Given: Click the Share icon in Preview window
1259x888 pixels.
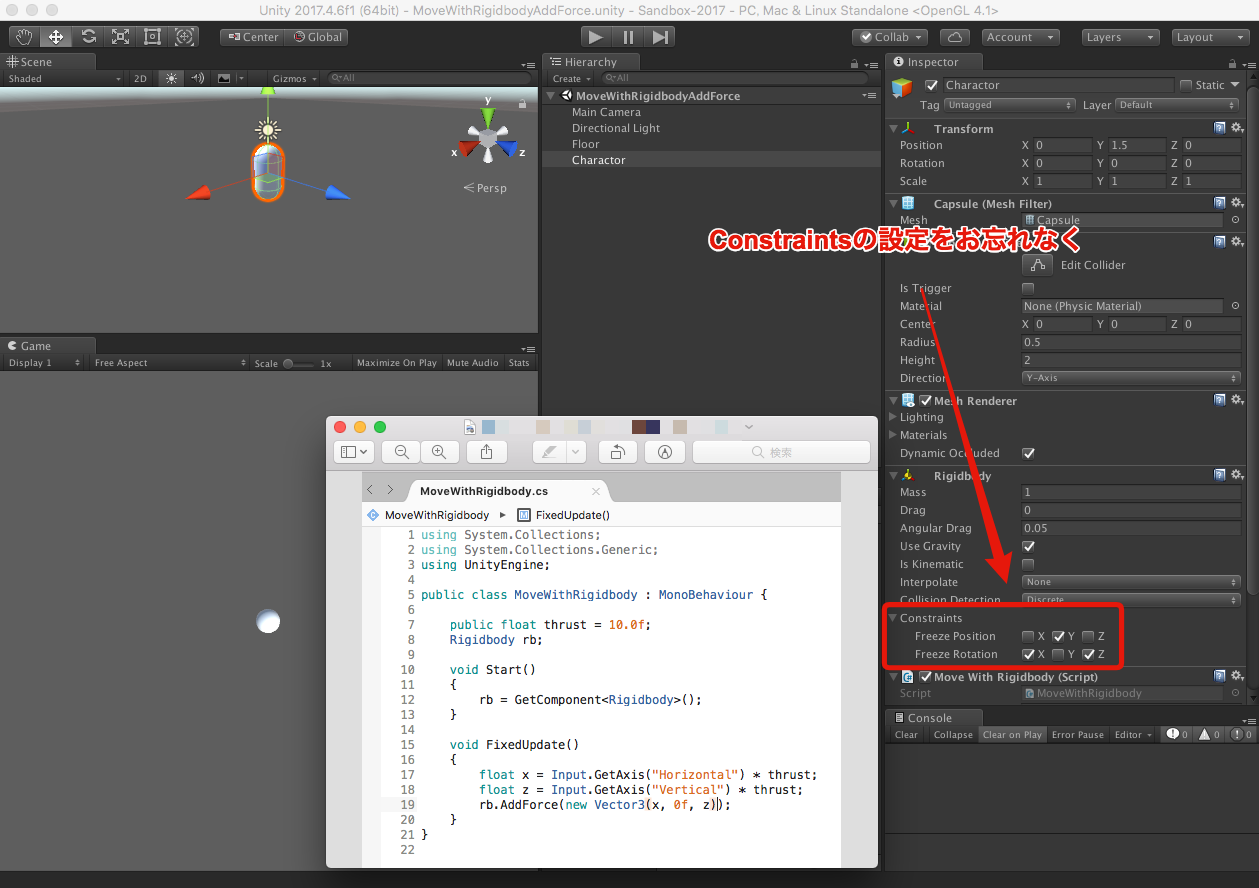Looking at the screenshot, I should [x=487, y=452].
